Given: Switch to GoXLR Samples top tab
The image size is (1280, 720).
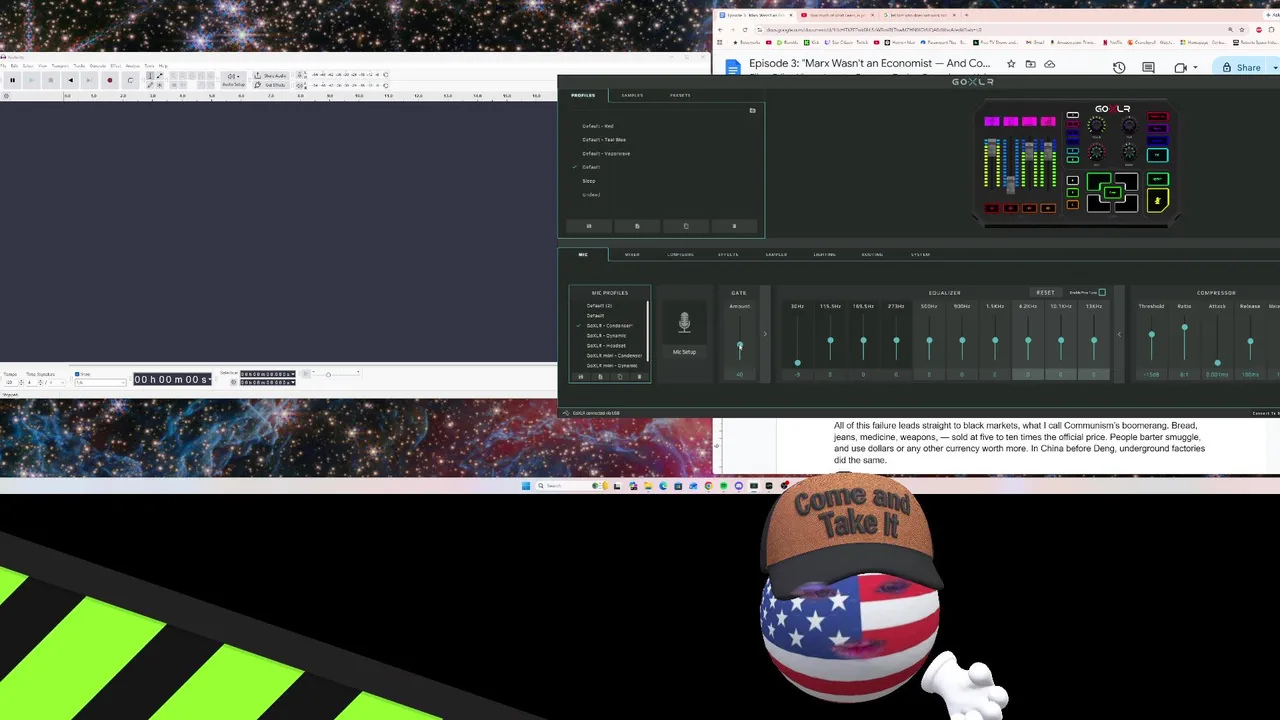Looking at the screenshot, I should [x=632, y=95].
